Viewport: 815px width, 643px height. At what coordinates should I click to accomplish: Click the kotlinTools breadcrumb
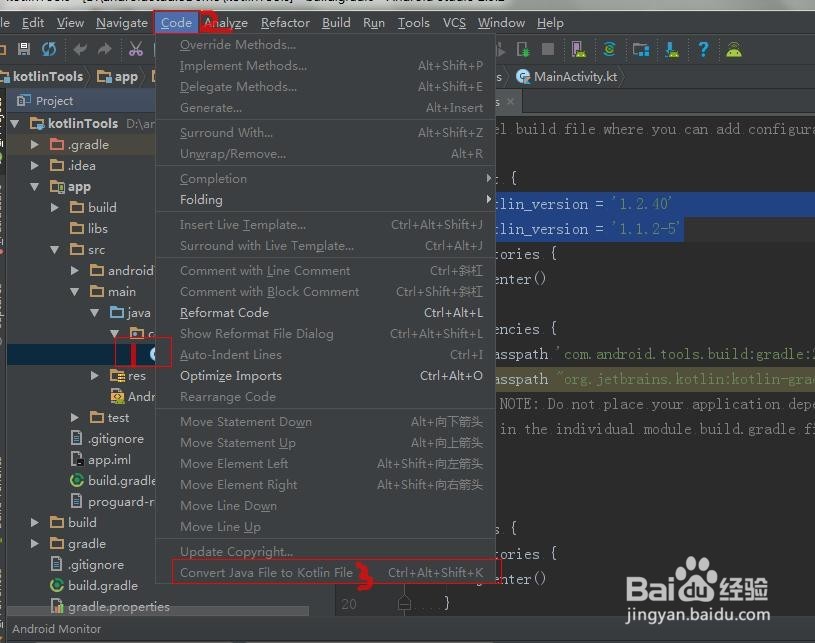pyautogui.click(x=43, y=76)
